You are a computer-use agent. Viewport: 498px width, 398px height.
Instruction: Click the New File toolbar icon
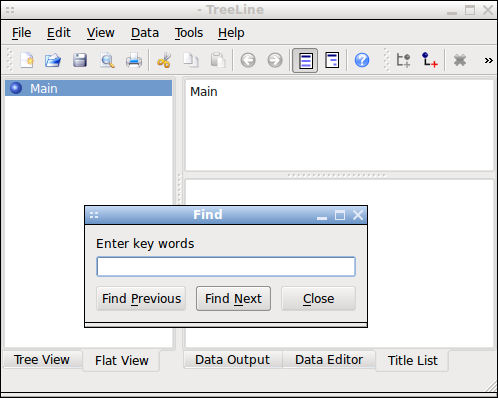[x=27, y=60]
